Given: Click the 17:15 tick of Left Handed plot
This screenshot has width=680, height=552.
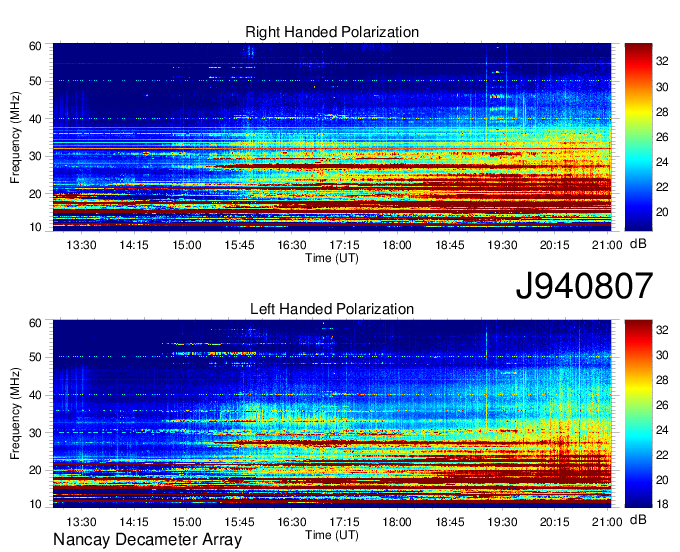Looking at the screenshot, I should [x=344, y=522].
